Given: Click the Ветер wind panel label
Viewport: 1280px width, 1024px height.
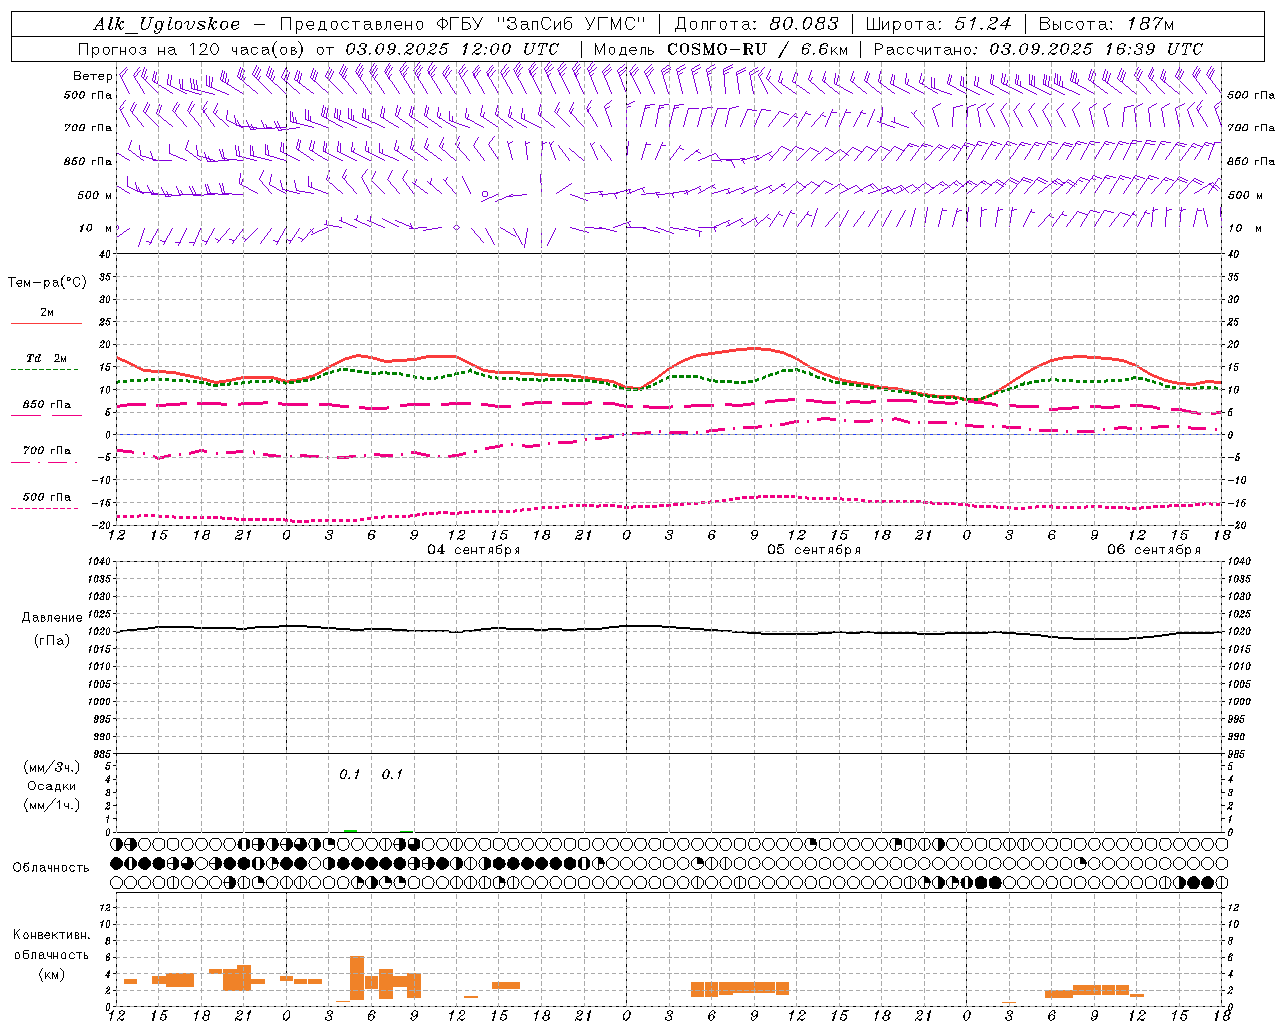Looking at the screenshot, I should tap(92, 76).
